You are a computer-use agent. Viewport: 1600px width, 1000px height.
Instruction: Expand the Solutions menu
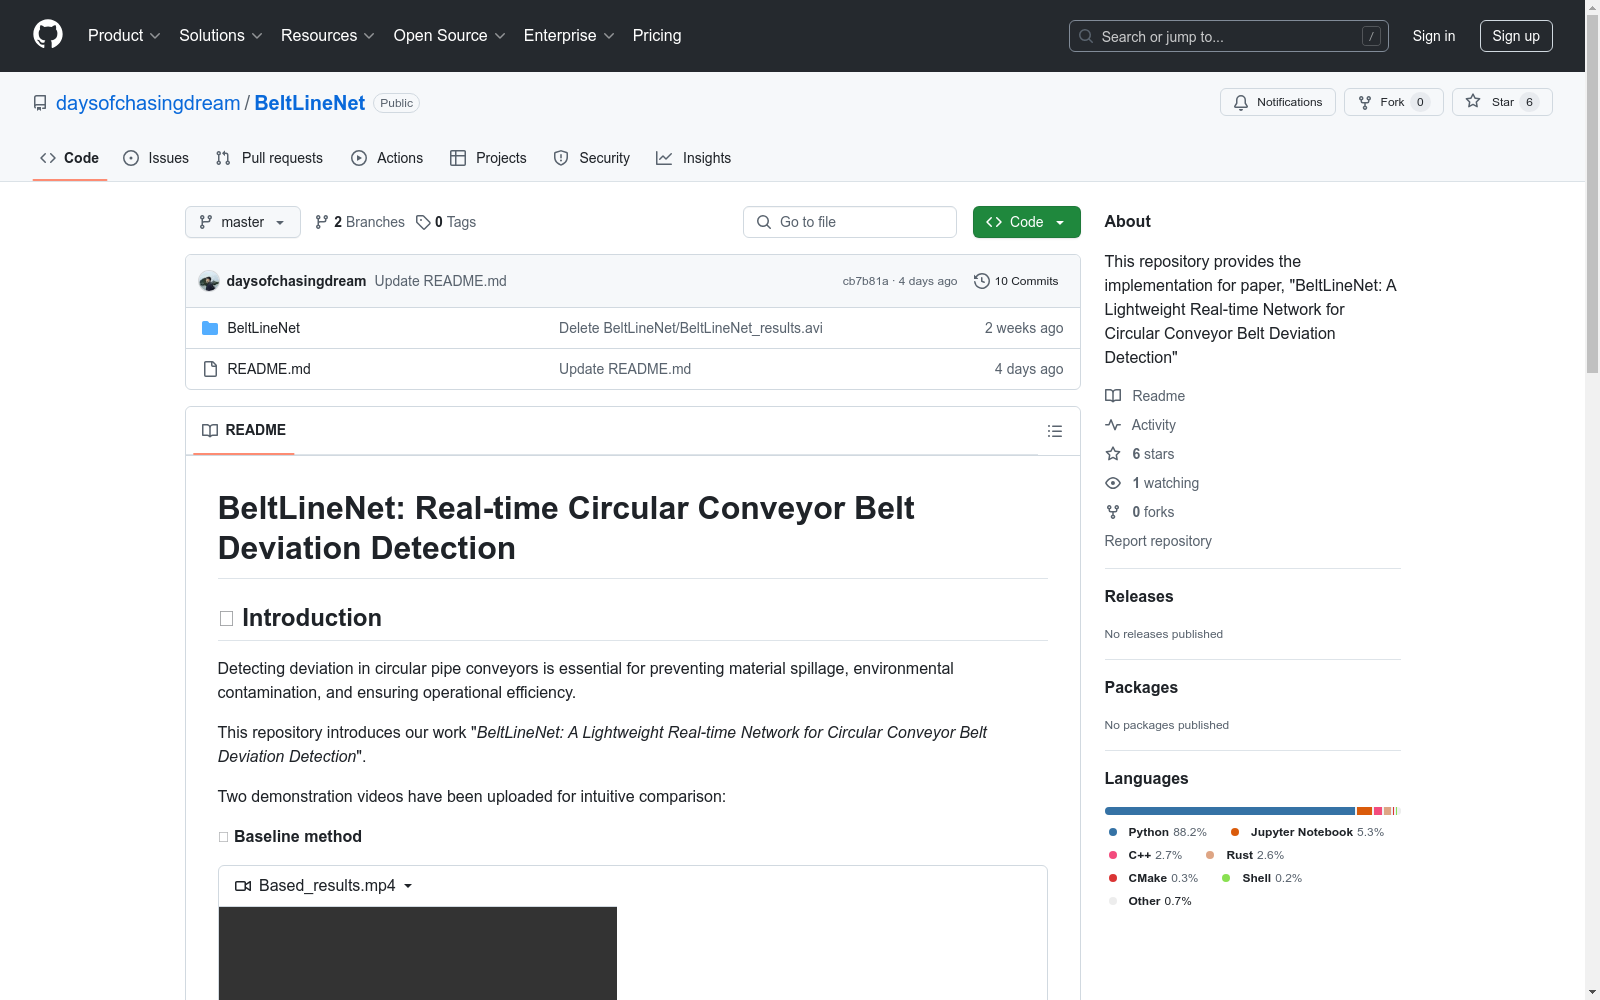click(x=221, y=36)
